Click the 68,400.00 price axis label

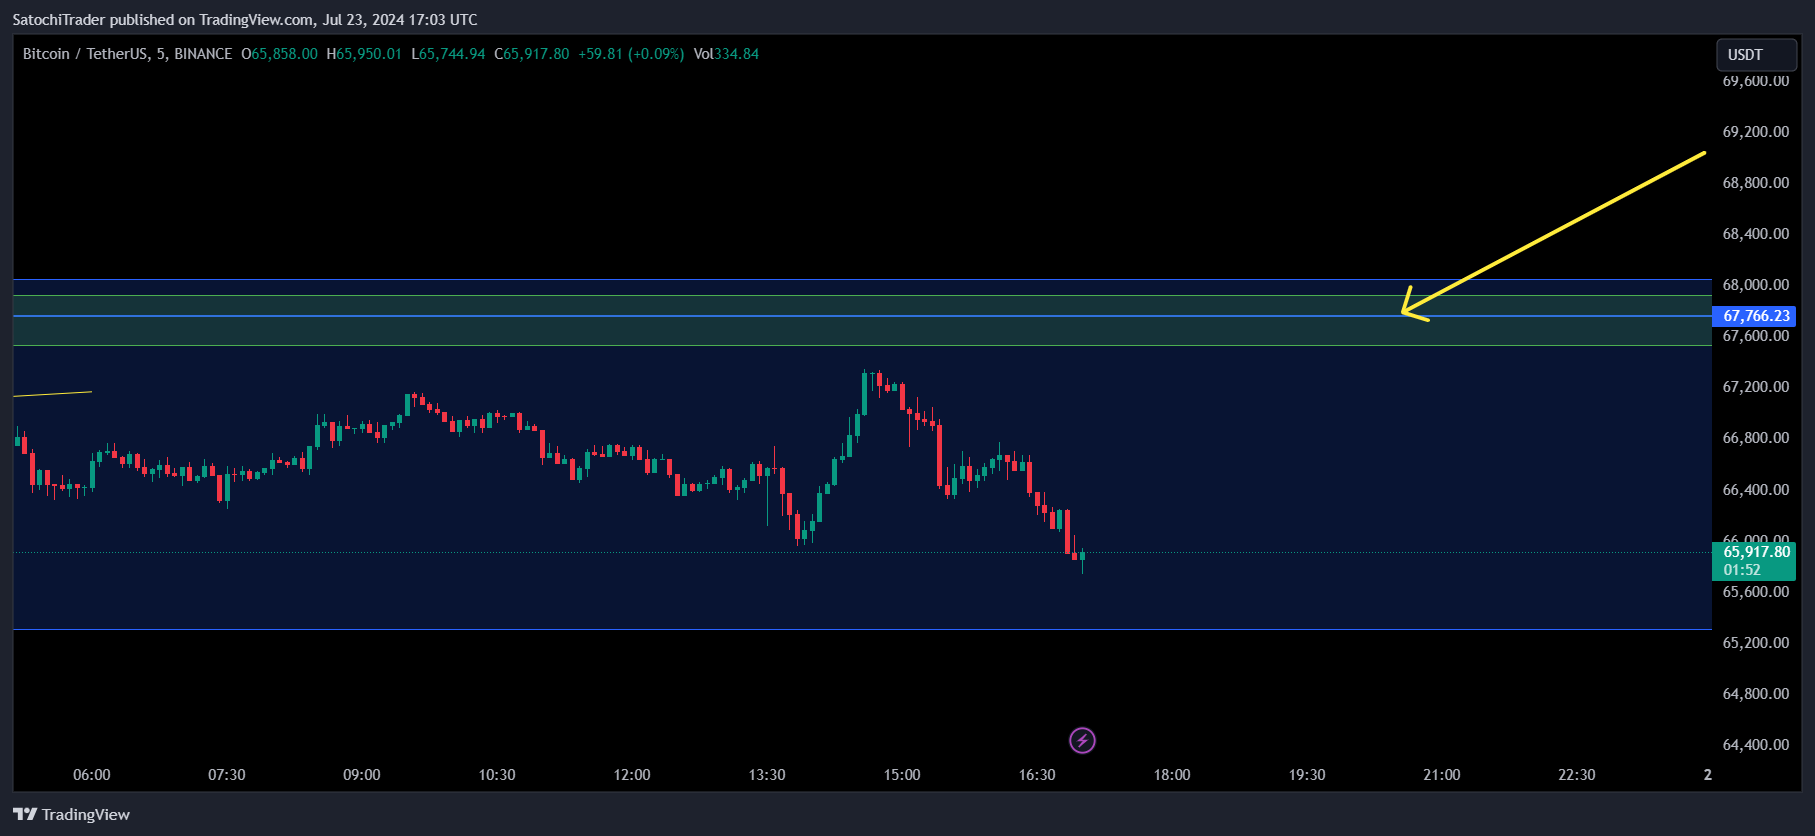pyautogui.click(x=1755, y=234)
